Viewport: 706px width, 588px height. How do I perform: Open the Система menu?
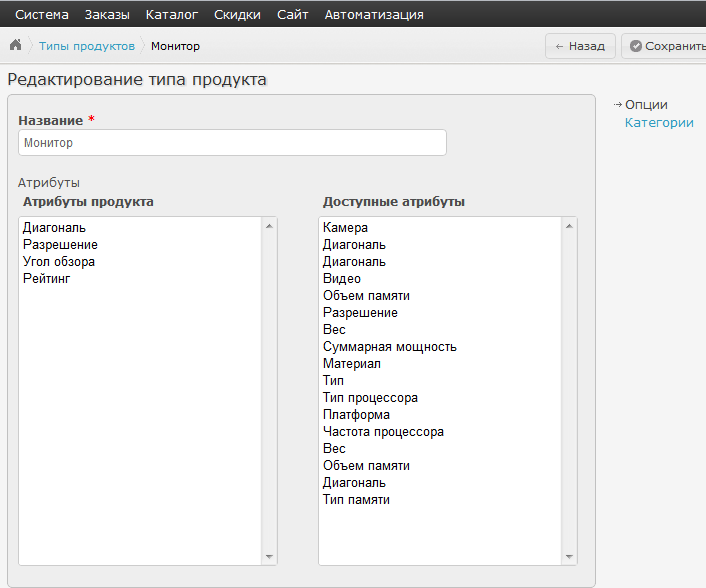(x=42, y=14)
